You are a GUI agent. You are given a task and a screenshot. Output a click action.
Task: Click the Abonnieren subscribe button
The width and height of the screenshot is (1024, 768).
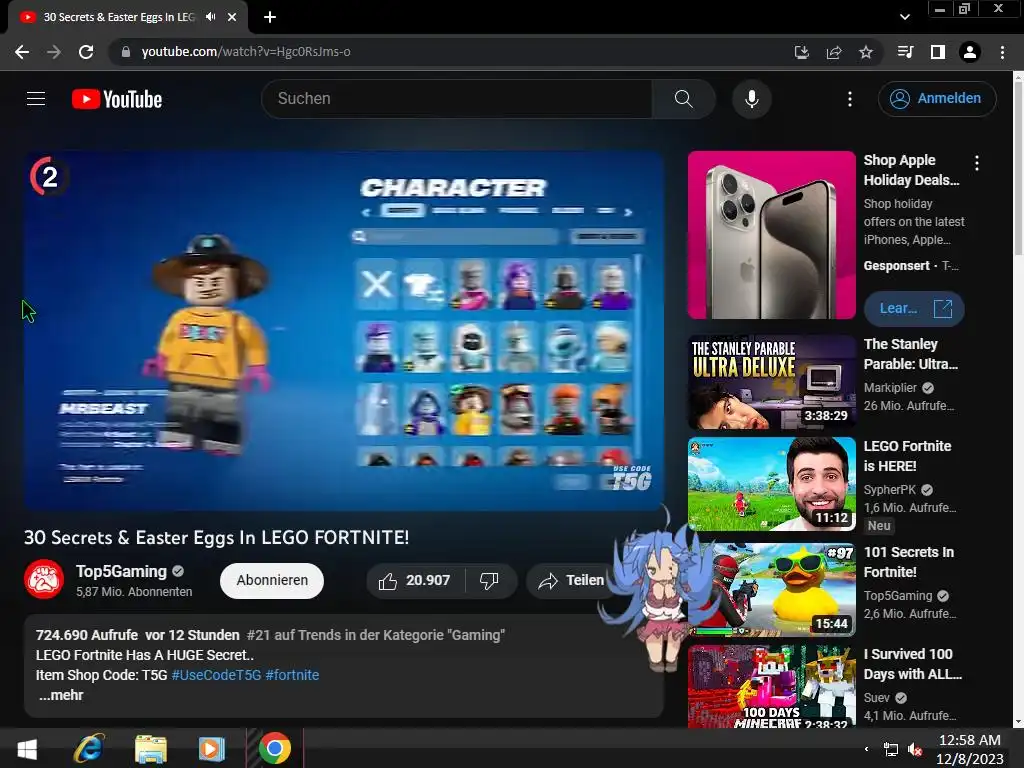272,581
